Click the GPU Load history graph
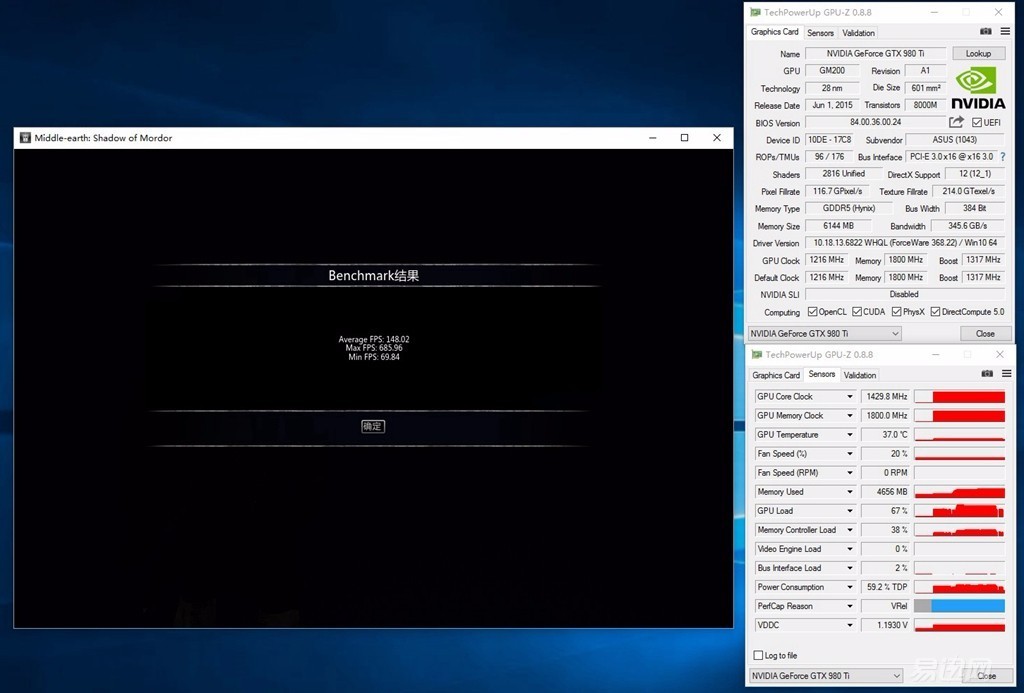 point(959,511)
